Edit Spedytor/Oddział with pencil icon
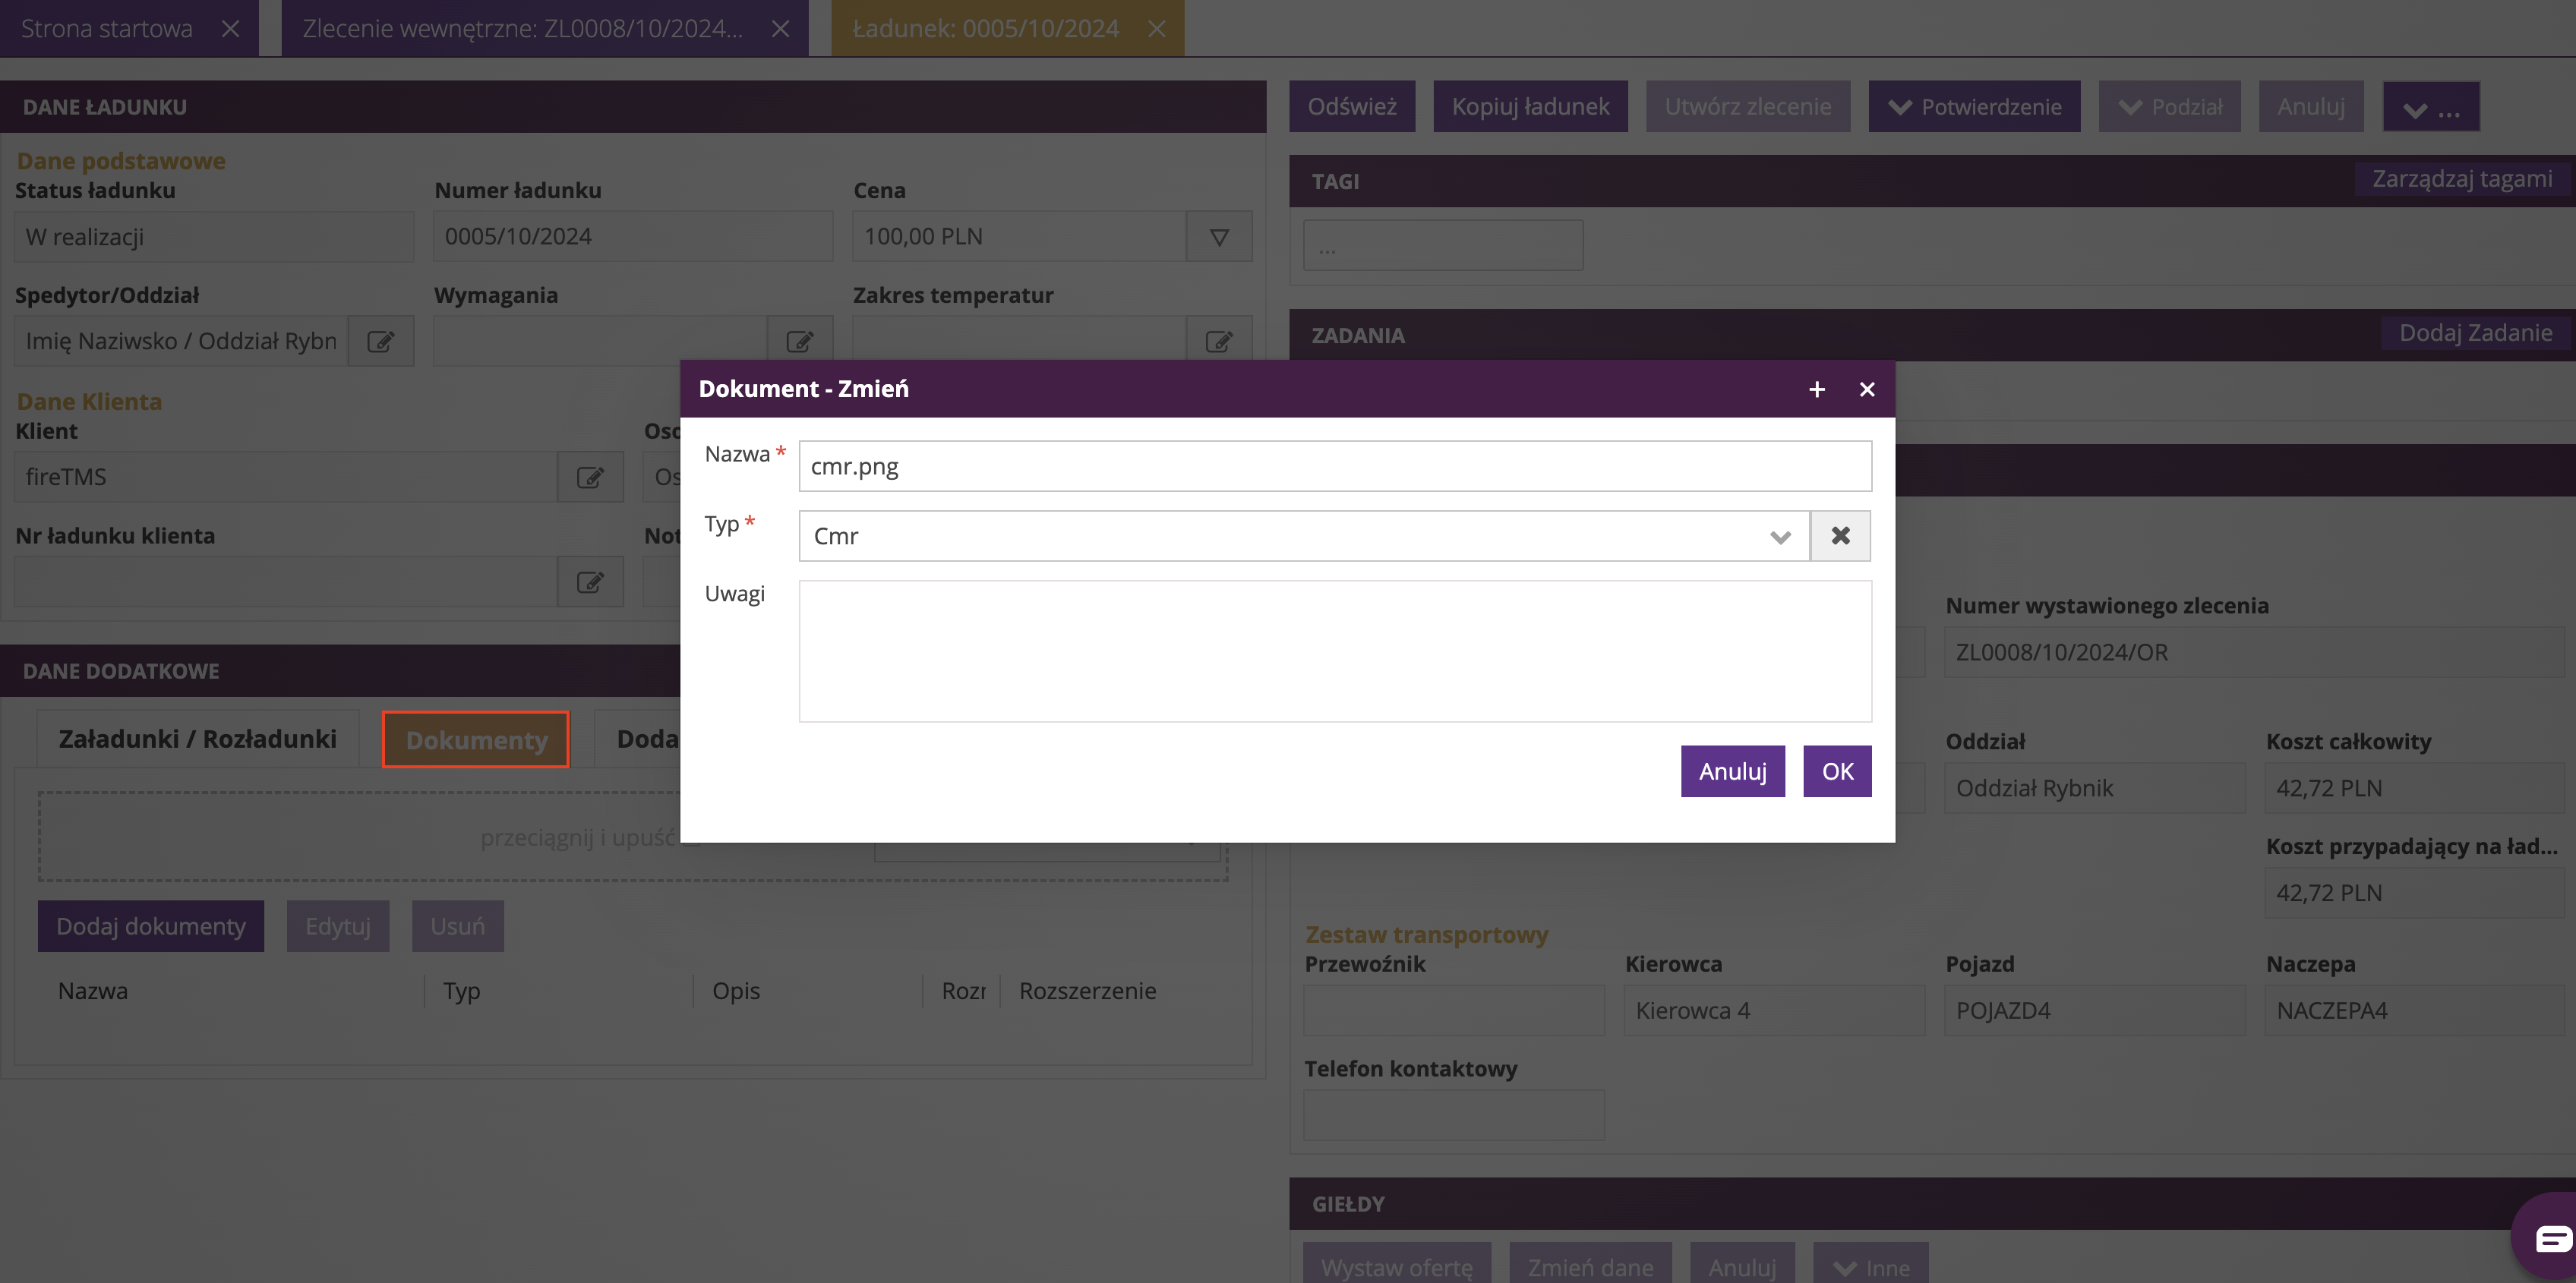Viewport: 2576px width, 1283px height. [380, 342]
